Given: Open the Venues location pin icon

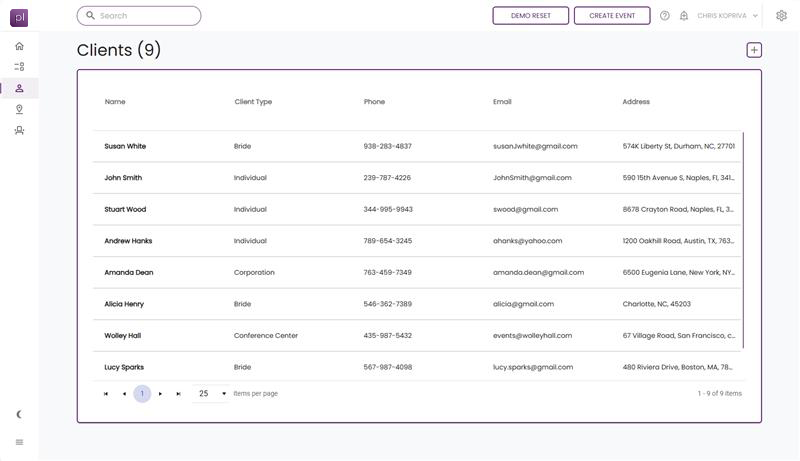Looking at the screenshot, I should click(19, 109).
